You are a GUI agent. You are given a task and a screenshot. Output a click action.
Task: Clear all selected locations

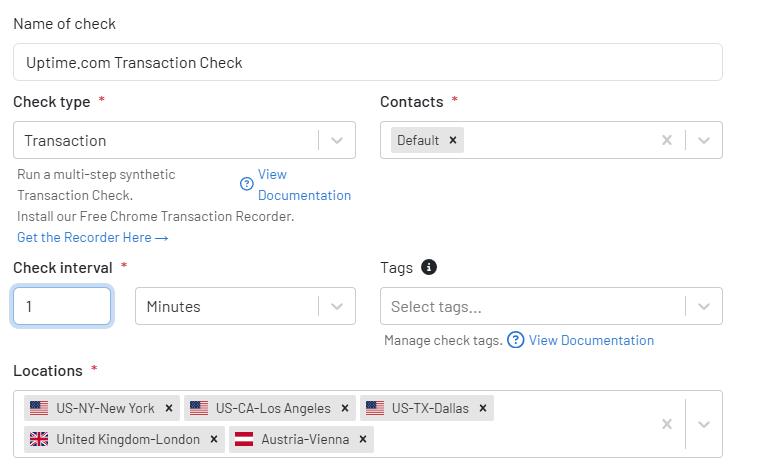[x=667, y=424]
